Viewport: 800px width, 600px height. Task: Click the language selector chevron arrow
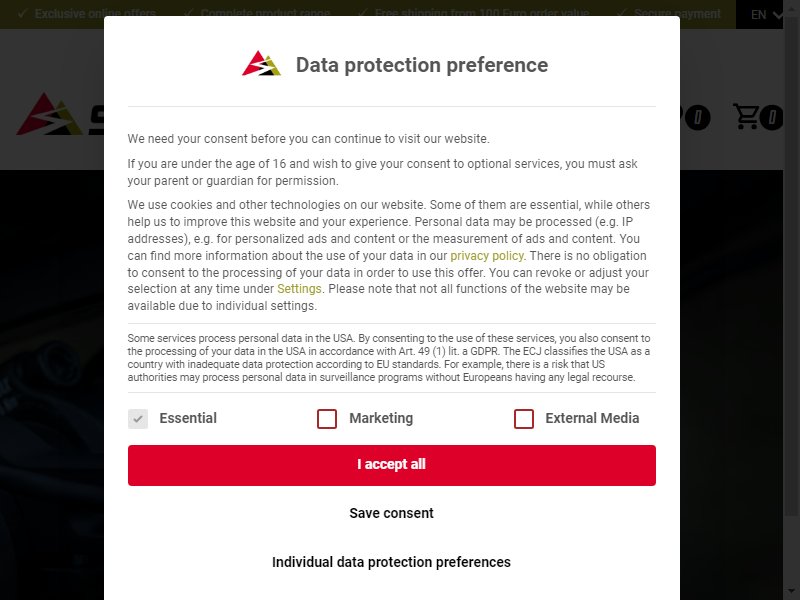tap(777, 15)
